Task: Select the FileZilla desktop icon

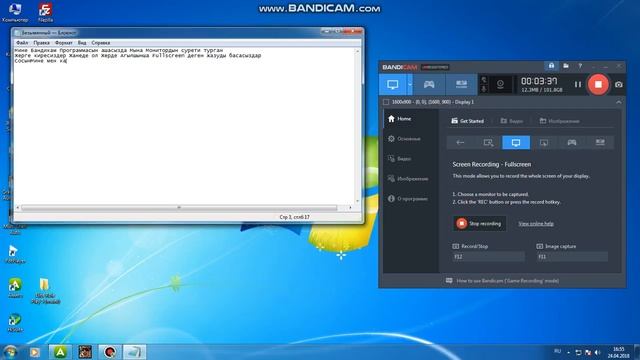Action: pyautogui.click(x=45, y=12)
